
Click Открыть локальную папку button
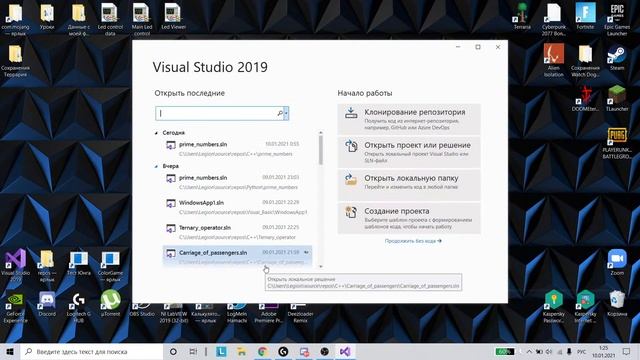(x=409, y=185)
